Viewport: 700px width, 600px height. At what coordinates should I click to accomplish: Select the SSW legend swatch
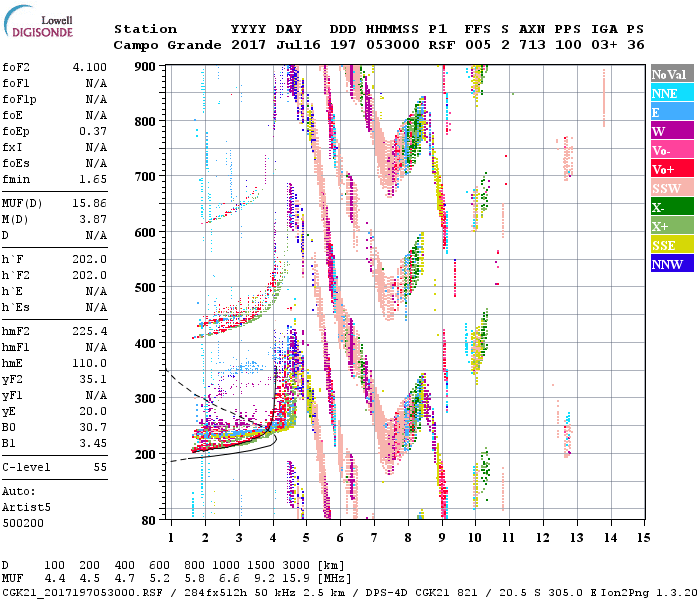click(671, 188)
